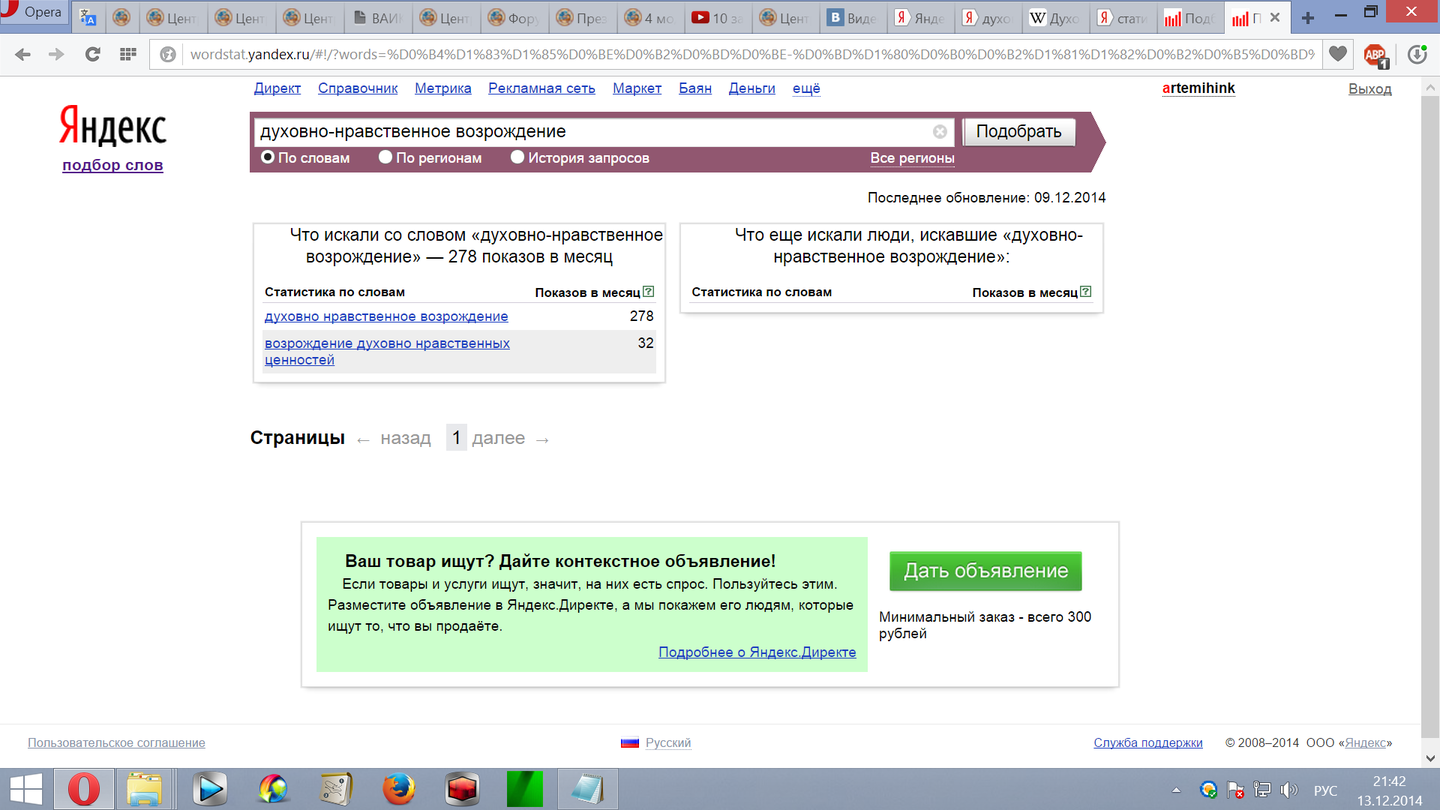Click the heart bookmark icon in address bar
Image resolution: width=1440 pixels, height=810 pixels.
pyautogui.click(x=1337, y=55)
